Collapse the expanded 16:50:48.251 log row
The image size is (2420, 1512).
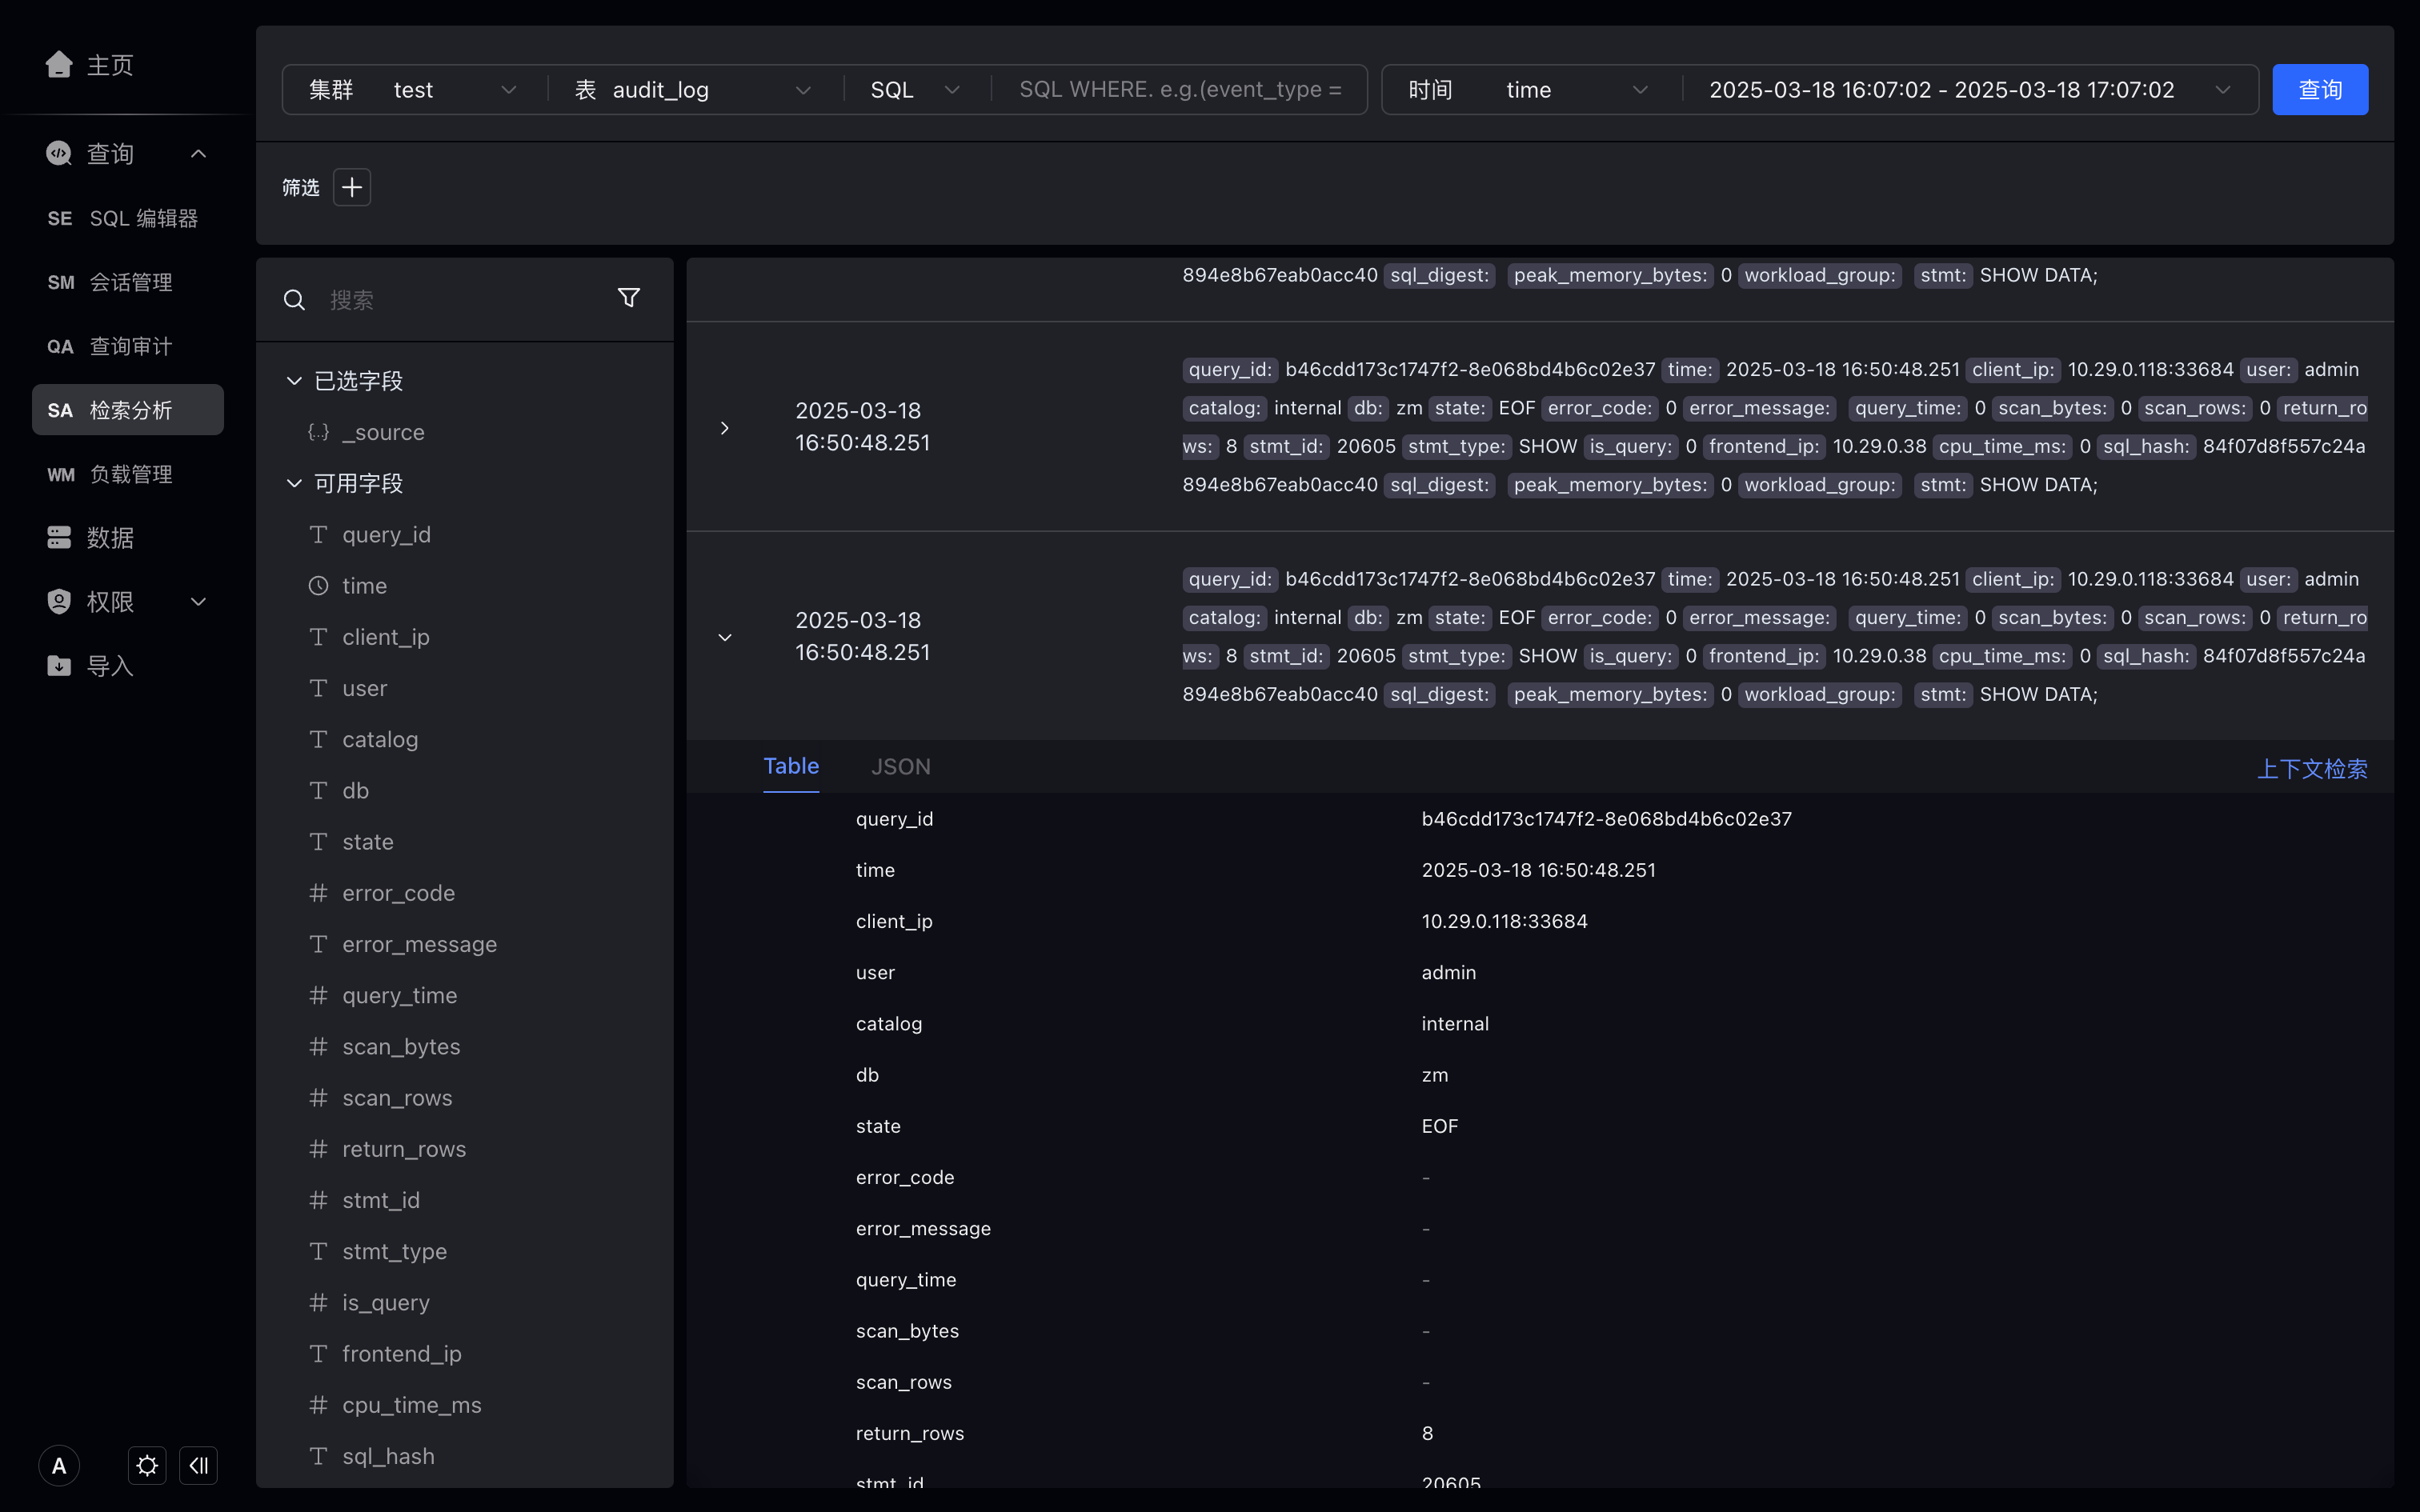coord(725,637)
